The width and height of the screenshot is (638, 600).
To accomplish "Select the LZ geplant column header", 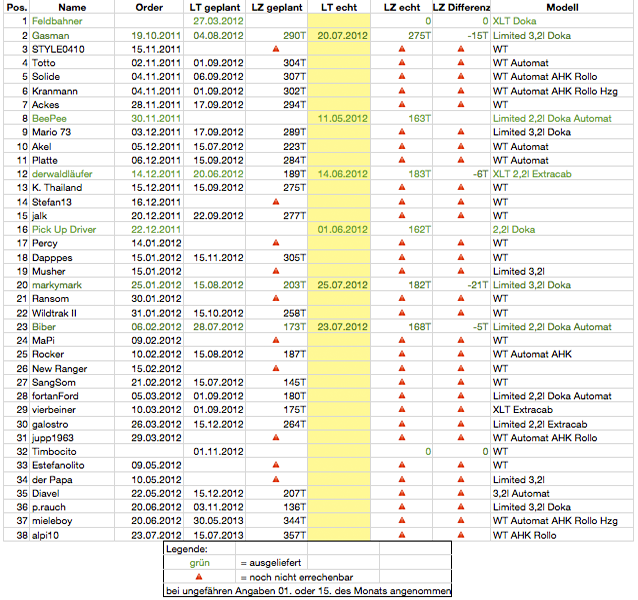I will pyautogui.click(x=277, y=7).
